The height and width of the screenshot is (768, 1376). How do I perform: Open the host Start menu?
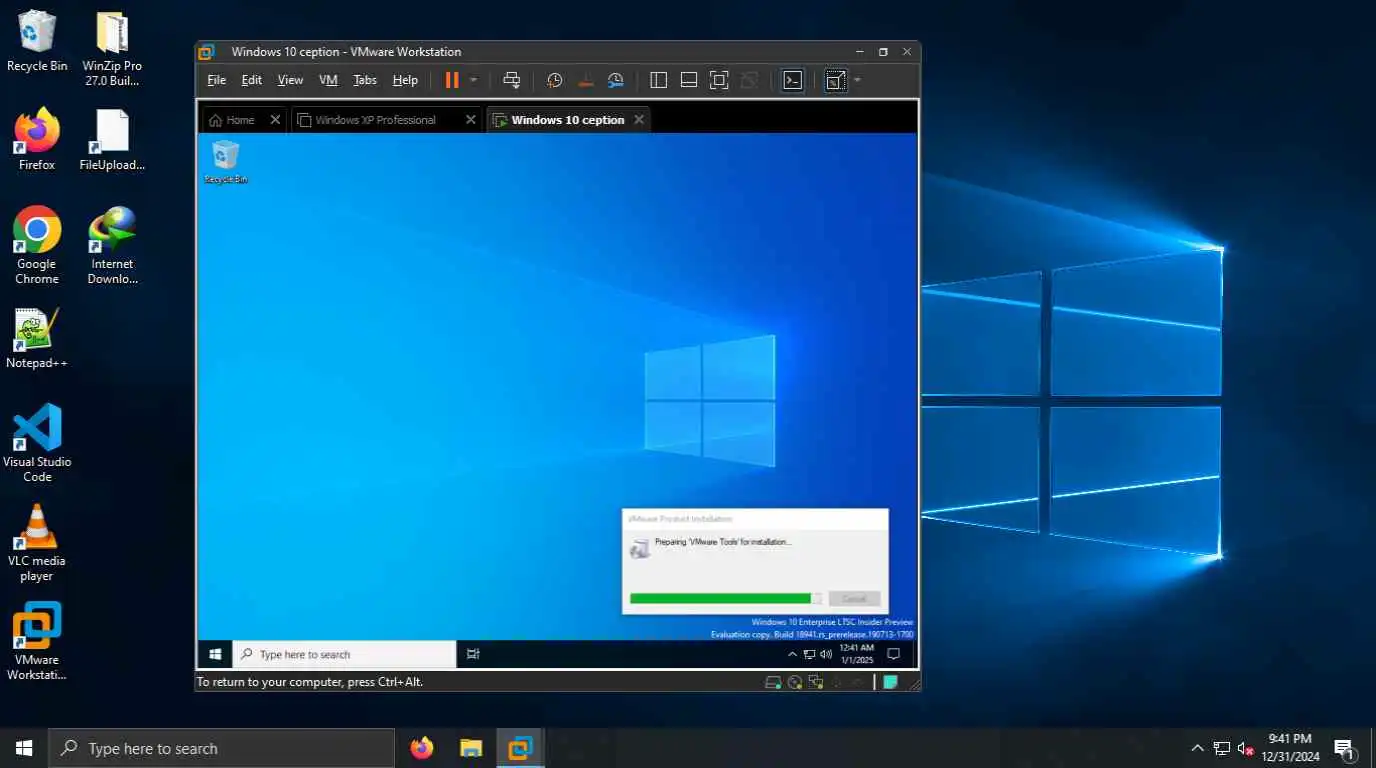[x=24, y=748]
